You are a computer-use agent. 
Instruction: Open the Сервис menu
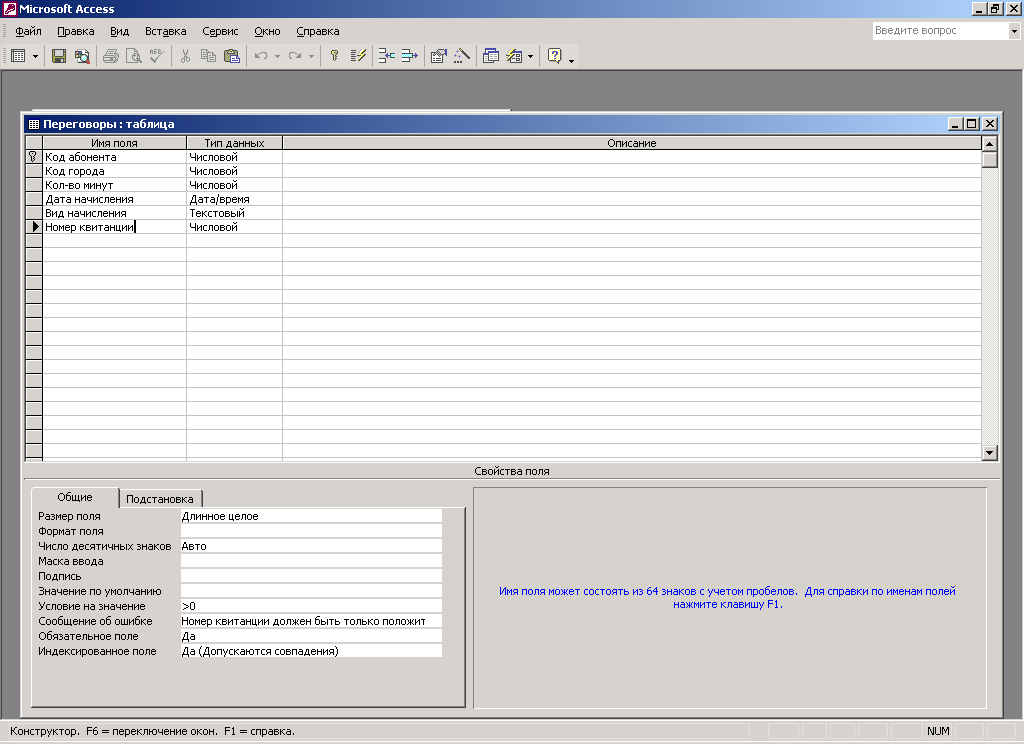[220, 31]
